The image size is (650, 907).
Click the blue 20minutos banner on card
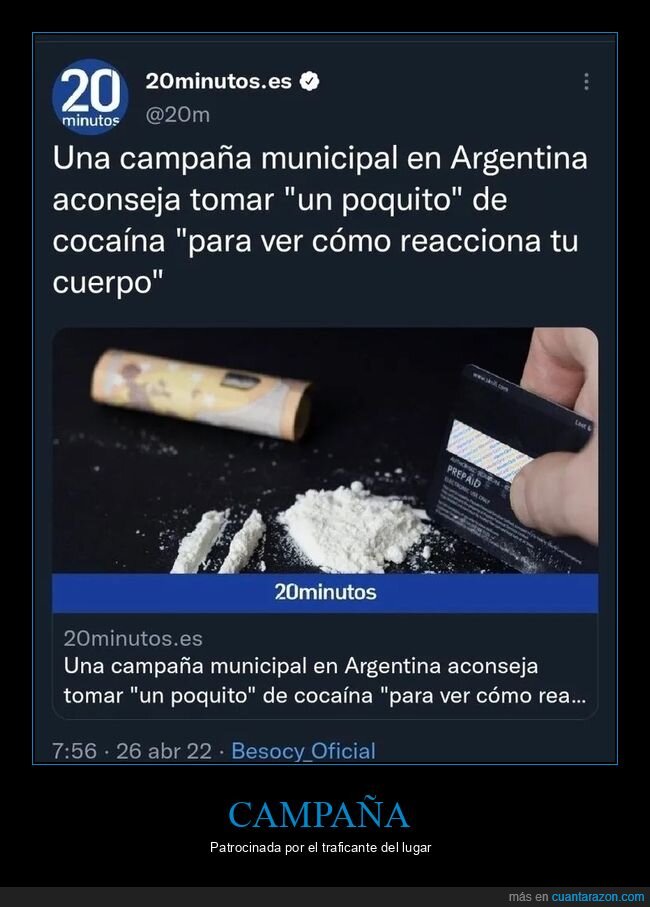click(325, 593)
